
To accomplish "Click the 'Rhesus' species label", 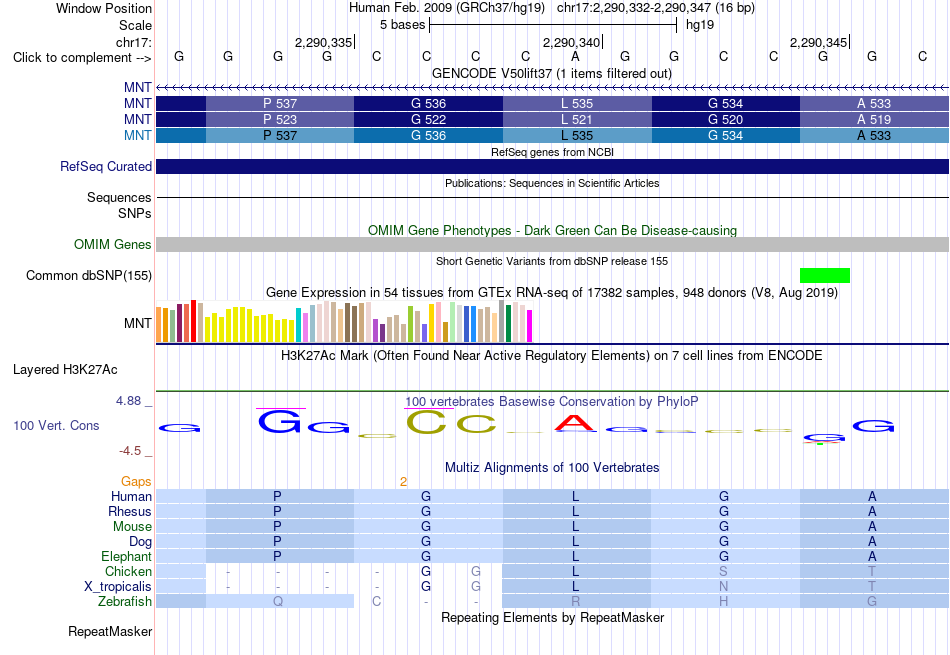I will coord(130,511).
